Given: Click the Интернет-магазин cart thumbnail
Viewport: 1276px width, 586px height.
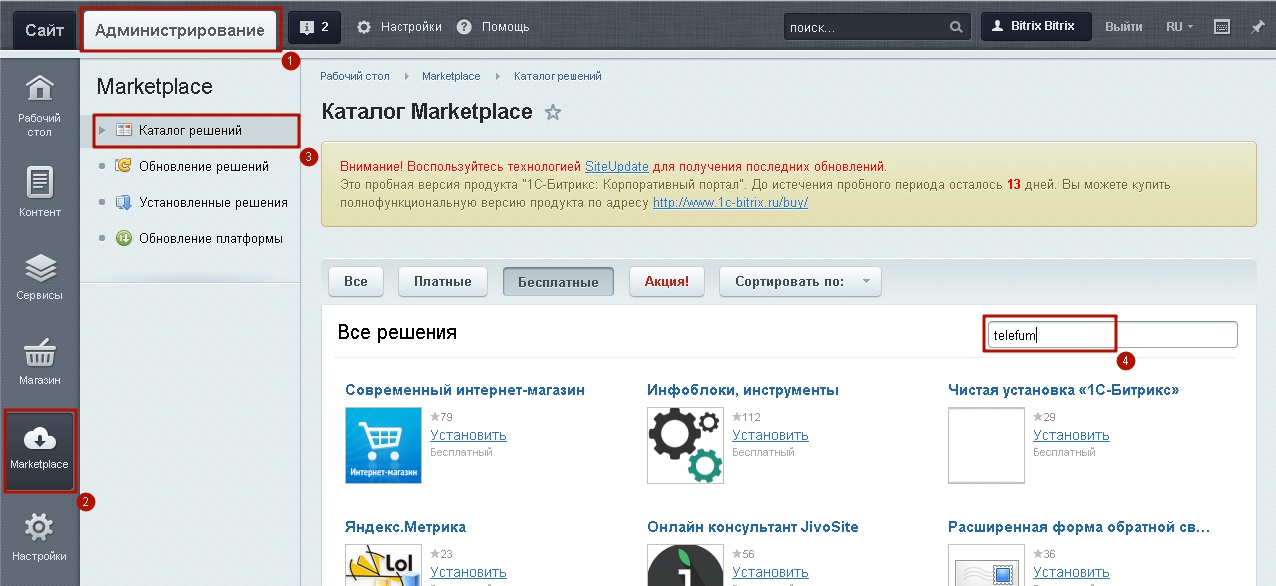Looking at the screenshot, I should [x=383, y=445].
